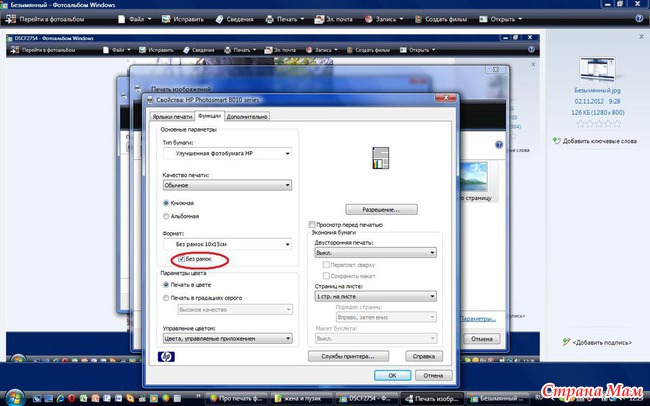650x406 pixels.
Task: Click Создать фильм in the DSCF2754 window toolbar
Action: 368,50
